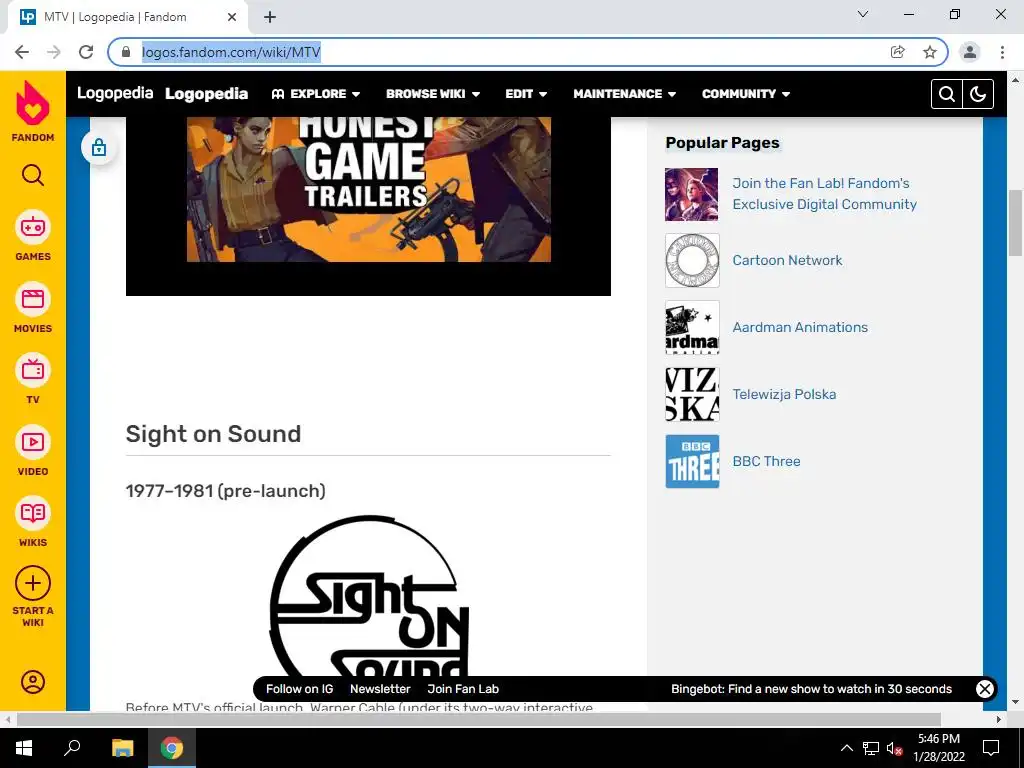Click the bold Logopedia wiki title
1024x768 pixels.
206,94
